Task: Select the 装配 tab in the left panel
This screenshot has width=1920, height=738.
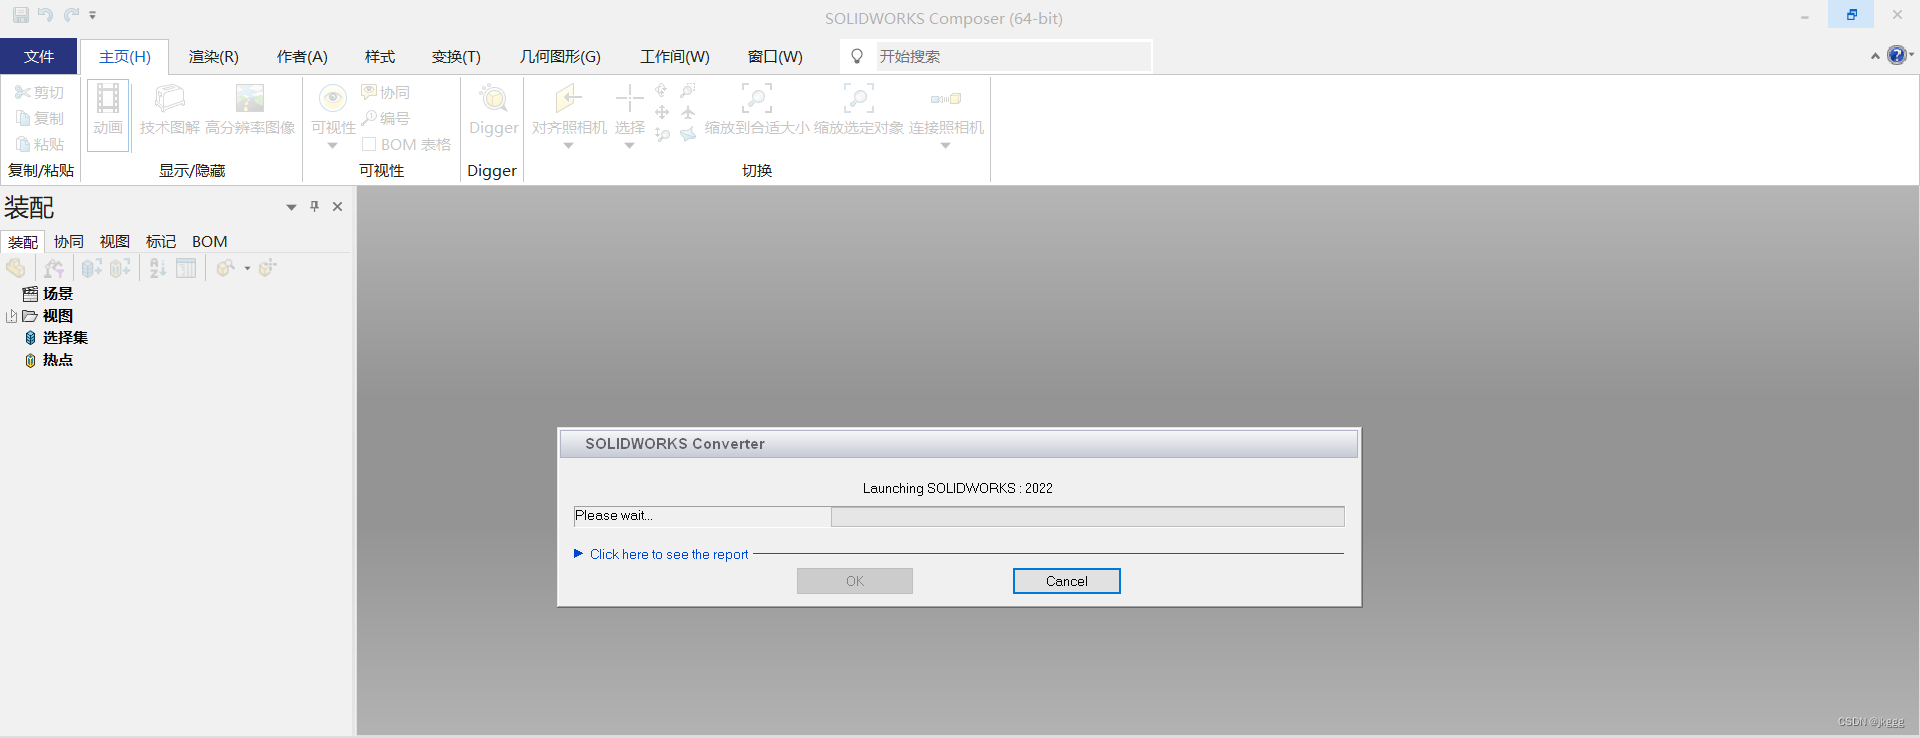Action: pyautogui.click(x=23, y=242)
